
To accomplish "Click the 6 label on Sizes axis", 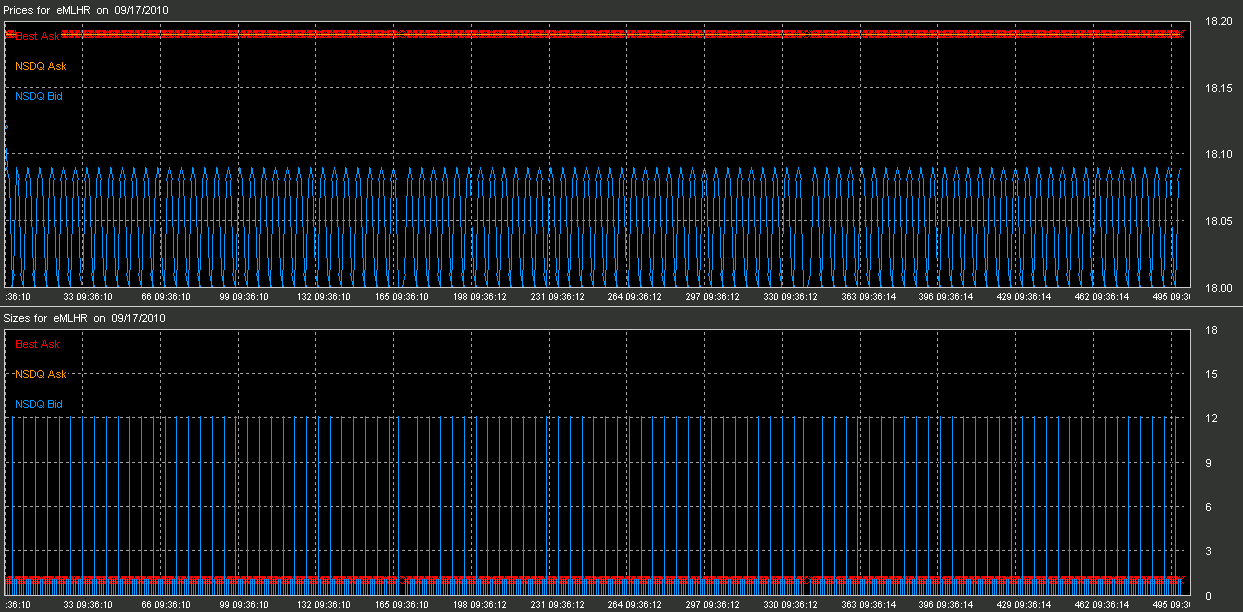I will (1210, 506).
